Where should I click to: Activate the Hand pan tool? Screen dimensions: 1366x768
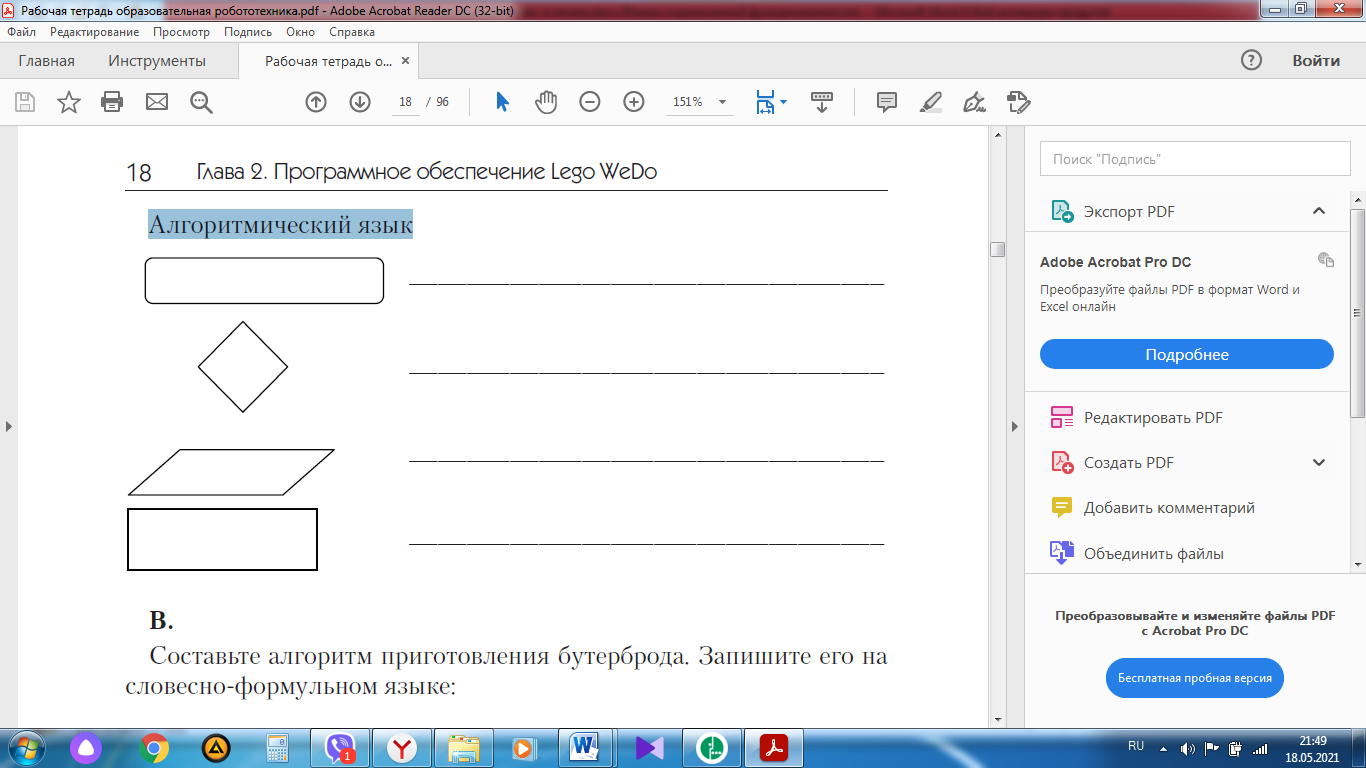pos(546,102)
